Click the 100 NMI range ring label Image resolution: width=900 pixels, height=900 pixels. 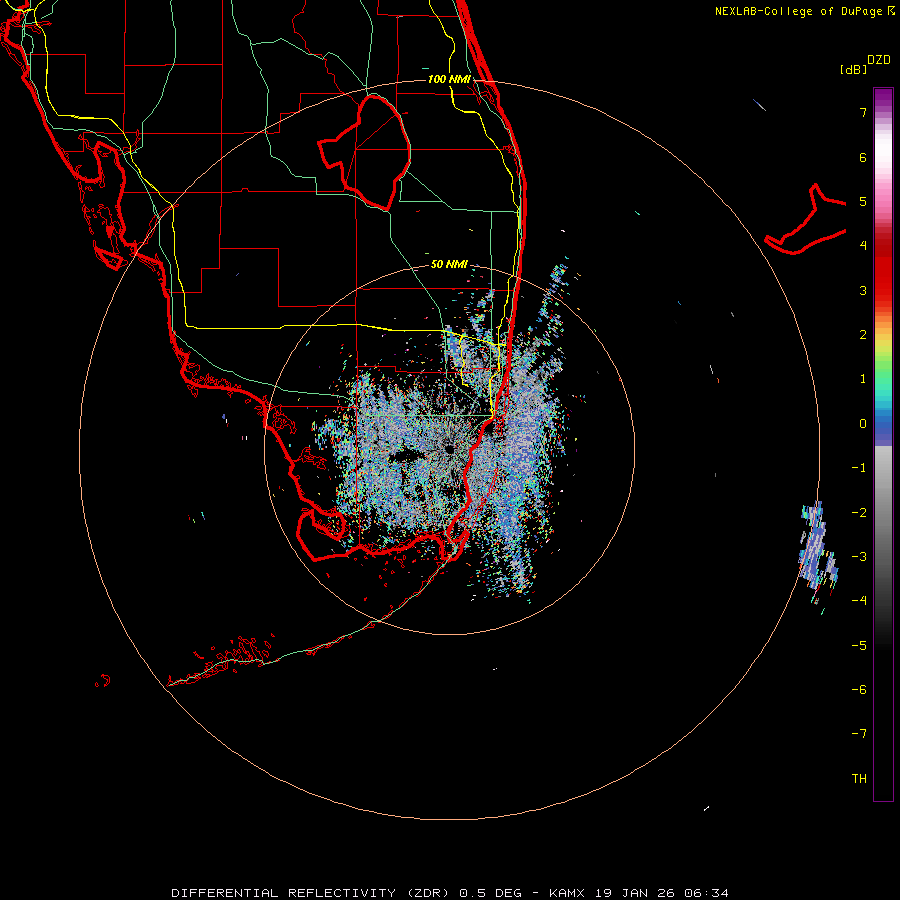point(449,79)
